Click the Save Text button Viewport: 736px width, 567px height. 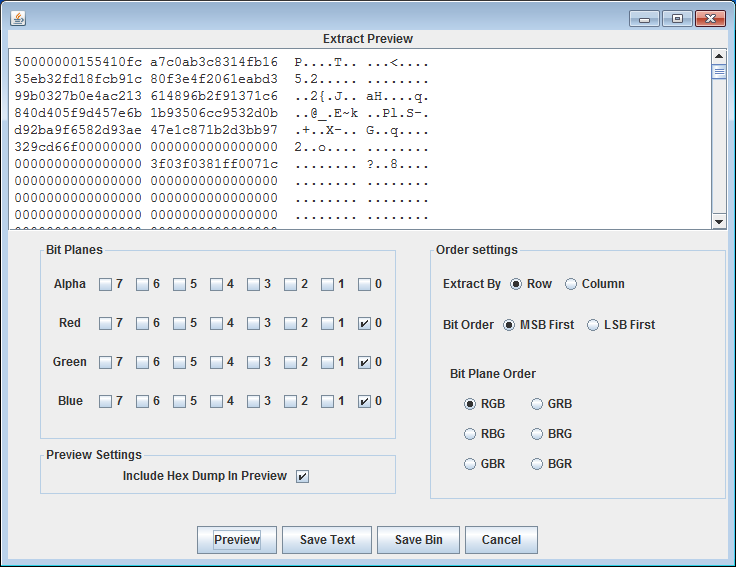(327, 540)
